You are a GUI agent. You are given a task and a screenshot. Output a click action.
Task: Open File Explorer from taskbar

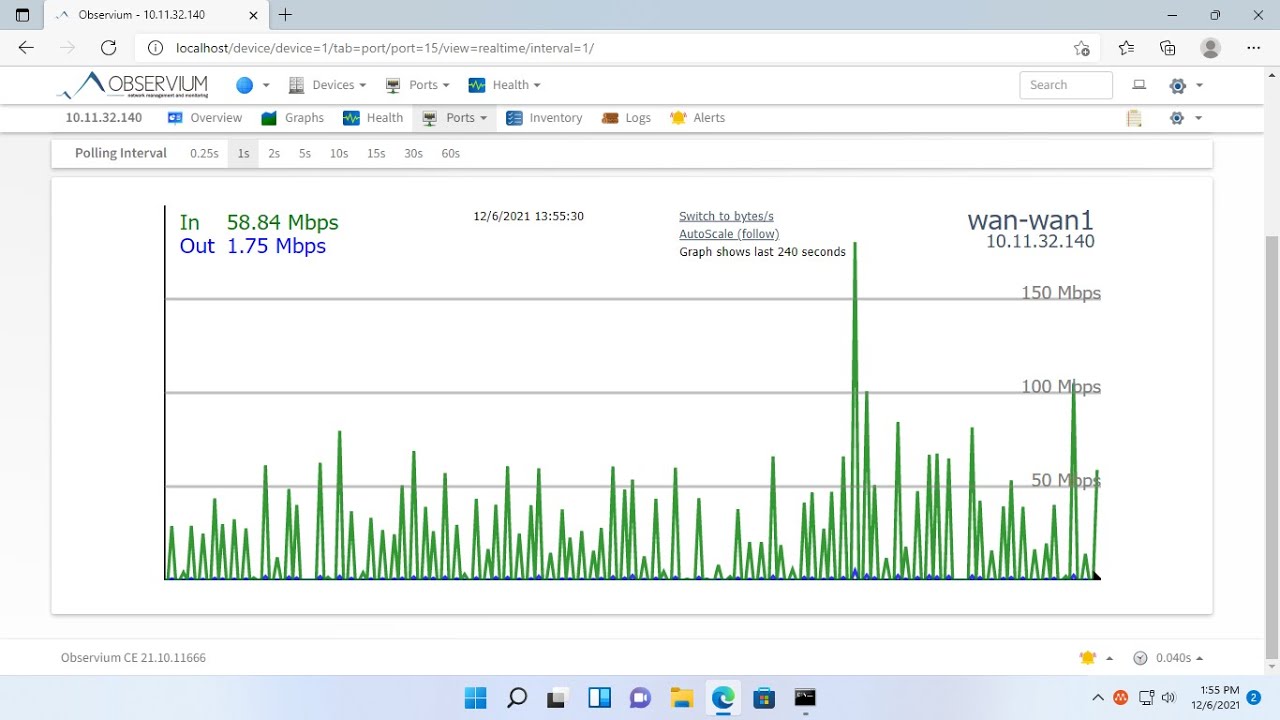(x=682, y=697)
